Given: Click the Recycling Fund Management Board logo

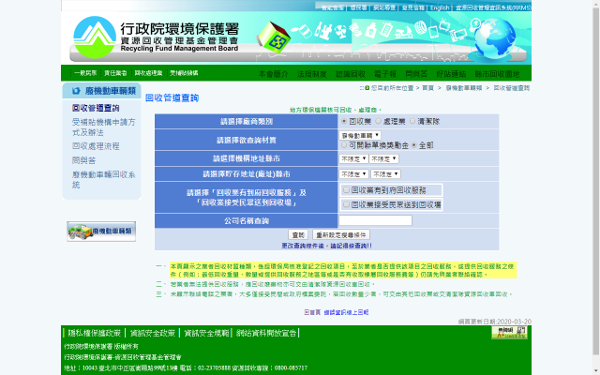Looking at the screenshot, I should (x=156, y=38).
